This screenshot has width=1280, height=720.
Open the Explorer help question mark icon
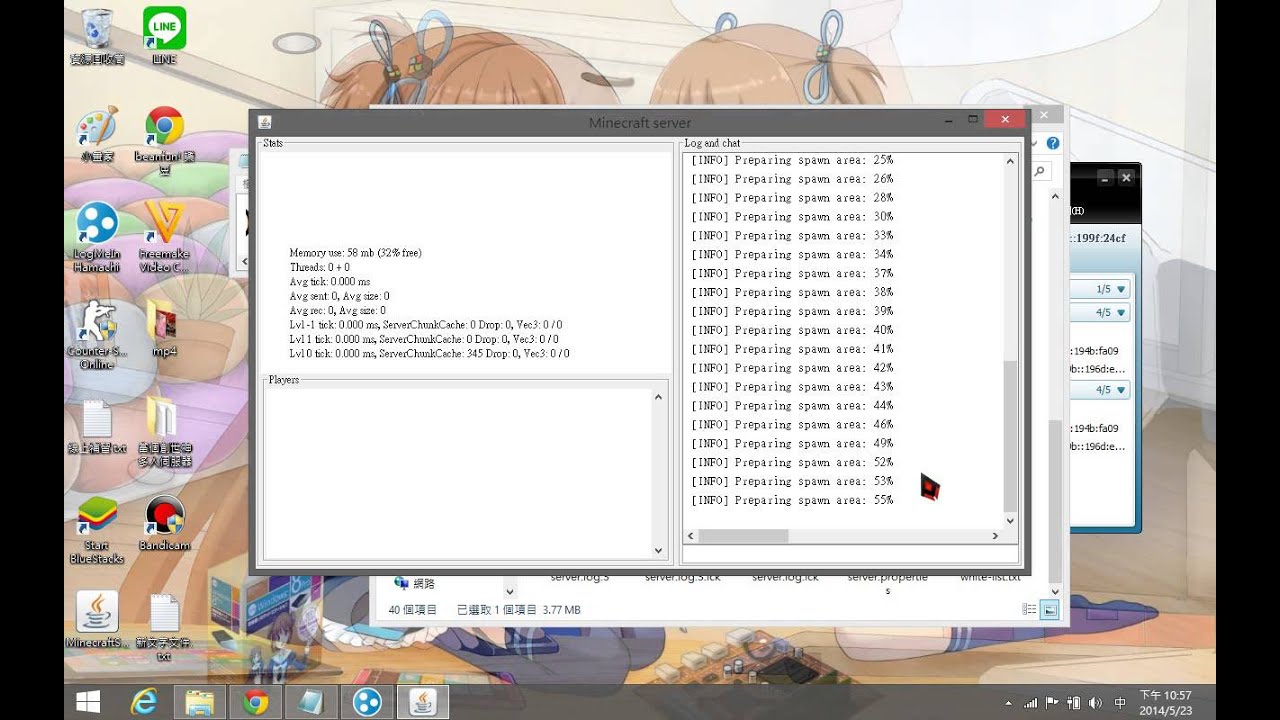pos(1052,143)
